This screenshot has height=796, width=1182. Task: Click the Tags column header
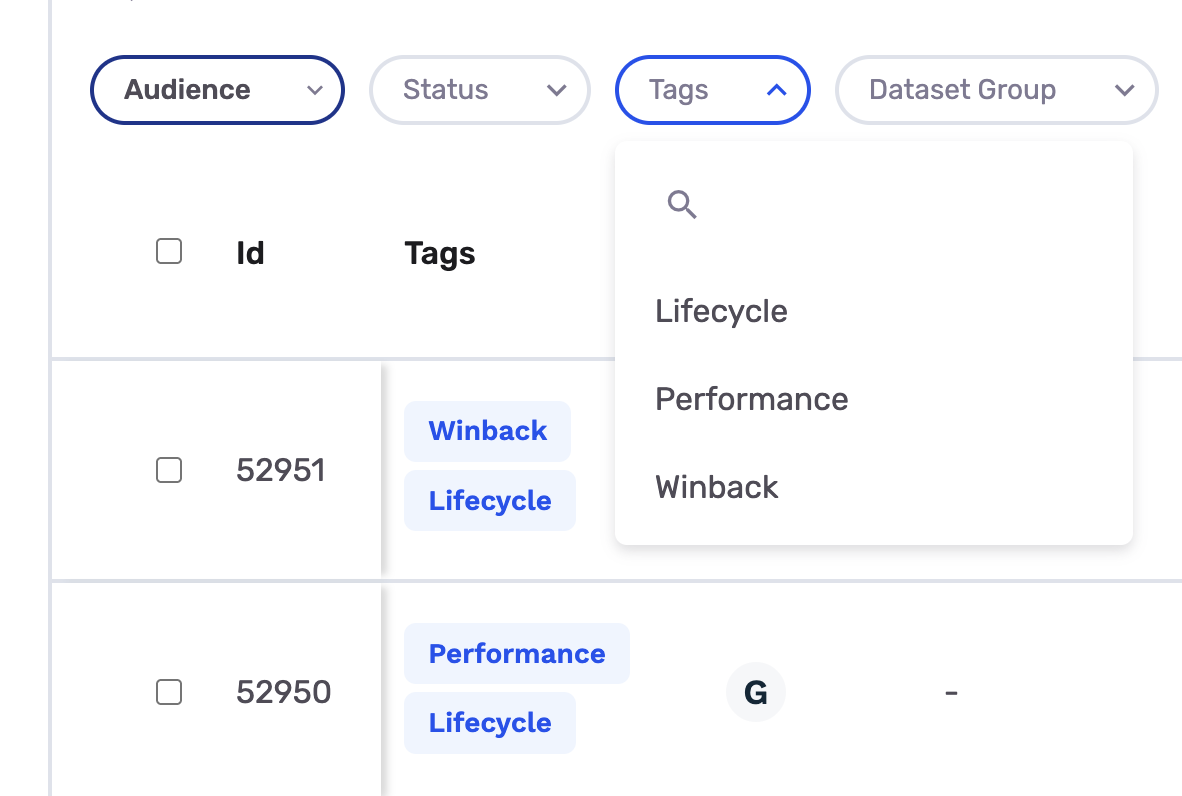coord(440,253)
